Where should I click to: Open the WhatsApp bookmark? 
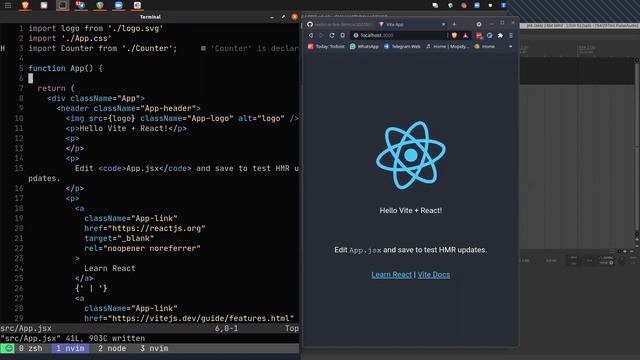[x=364, y=47]
